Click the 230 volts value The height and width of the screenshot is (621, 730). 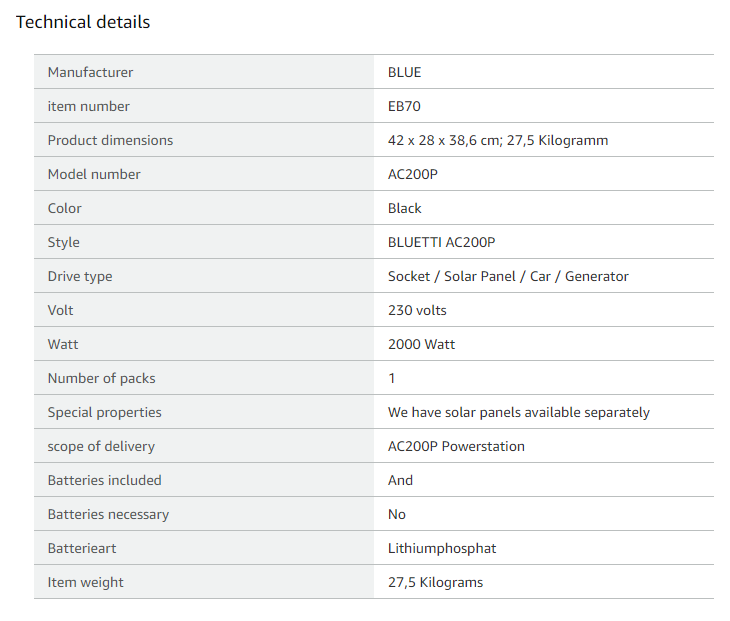[417, 310]
